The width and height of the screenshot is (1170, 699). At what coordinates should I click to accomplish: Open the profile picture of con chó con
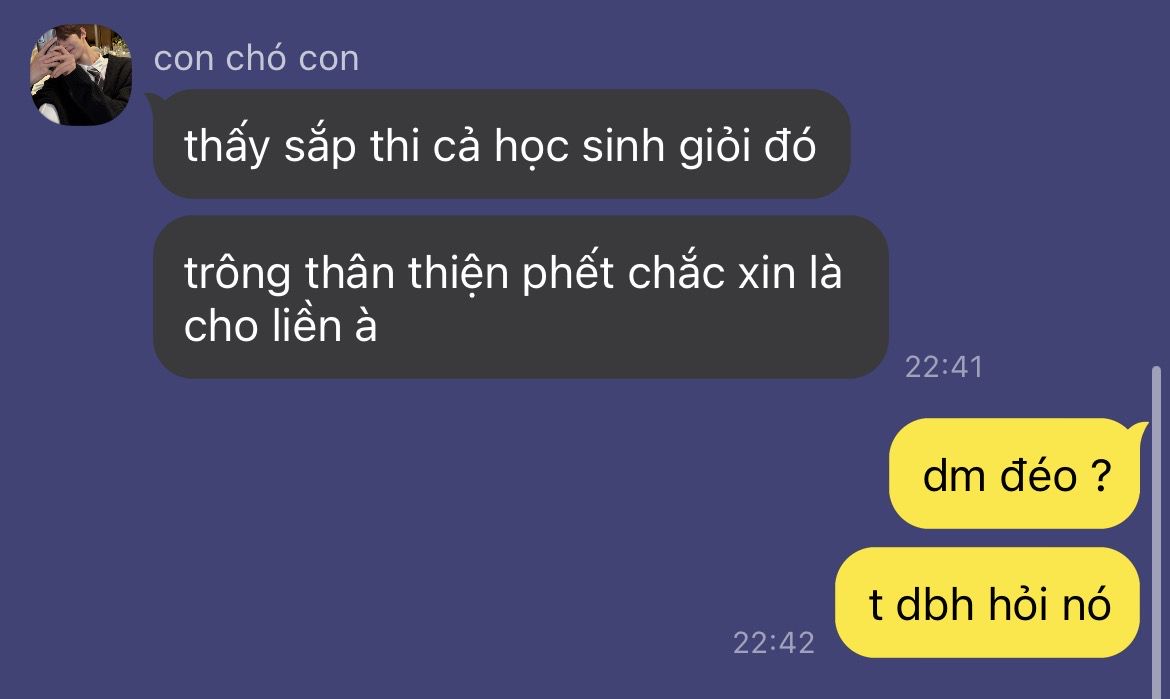[x=81, y=74]
